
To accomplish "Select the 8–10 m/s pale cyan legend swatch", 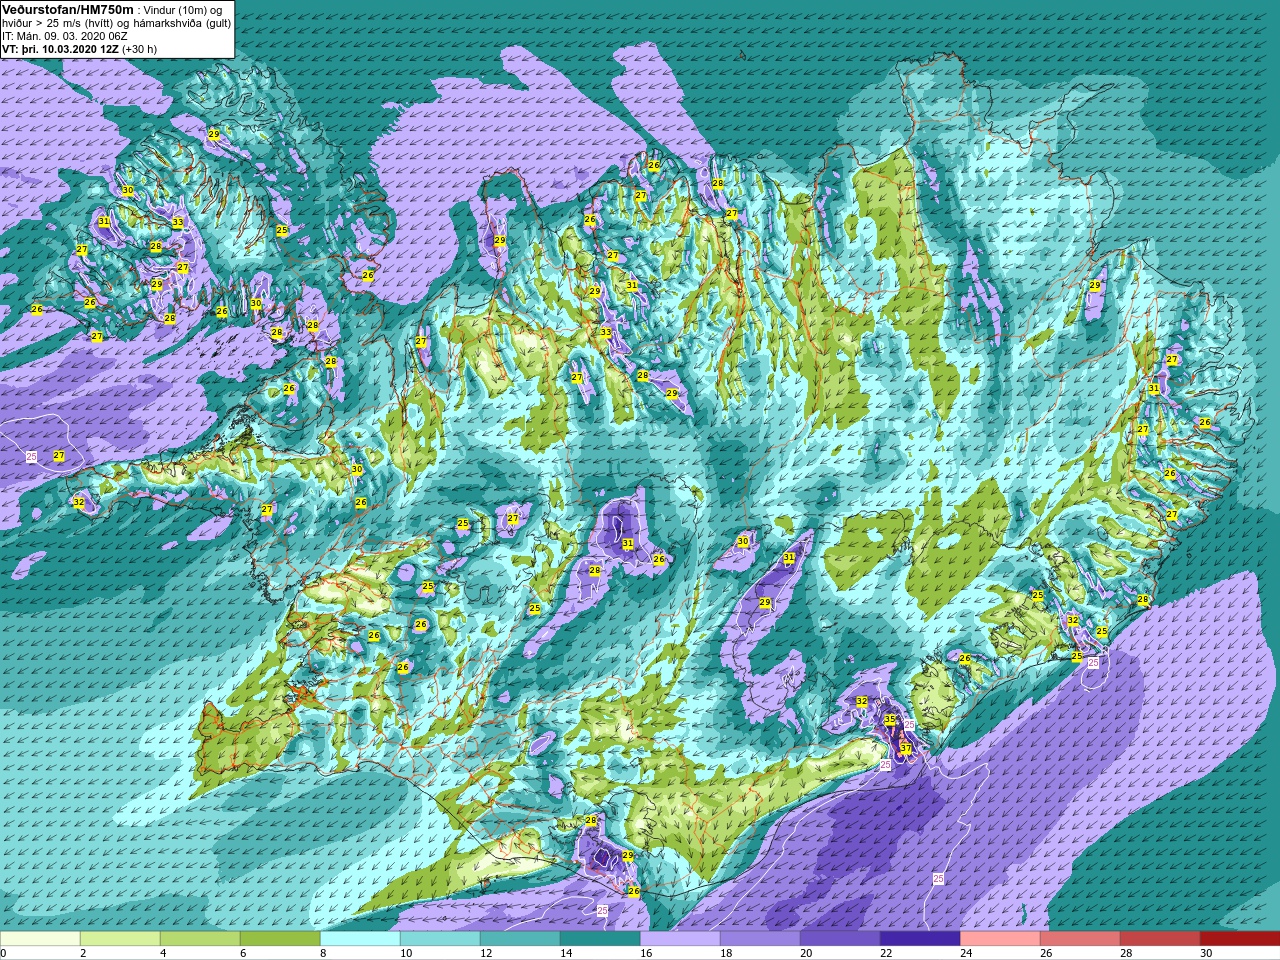I will click(x=360, y=939).
